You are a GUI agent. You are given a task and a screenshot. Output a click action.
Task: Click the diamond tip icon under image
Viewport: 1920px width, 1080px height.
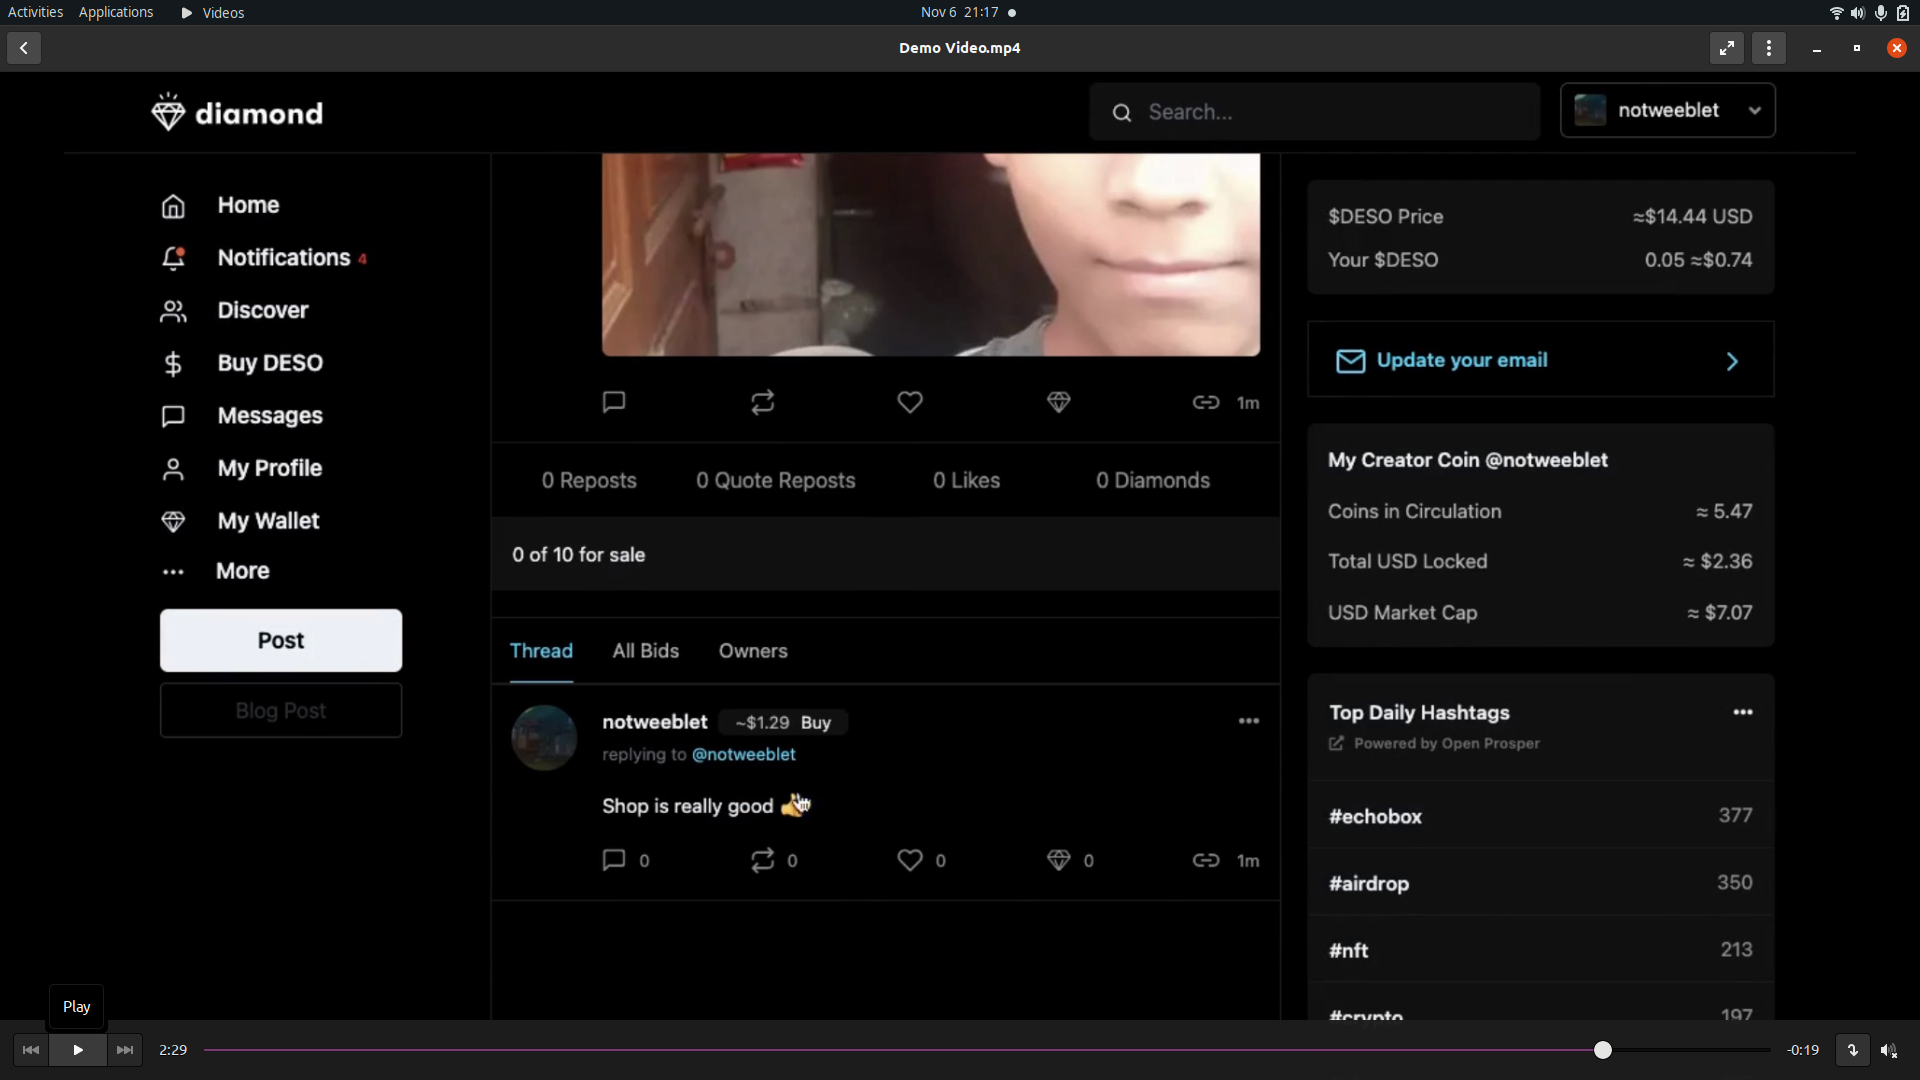1059,402
